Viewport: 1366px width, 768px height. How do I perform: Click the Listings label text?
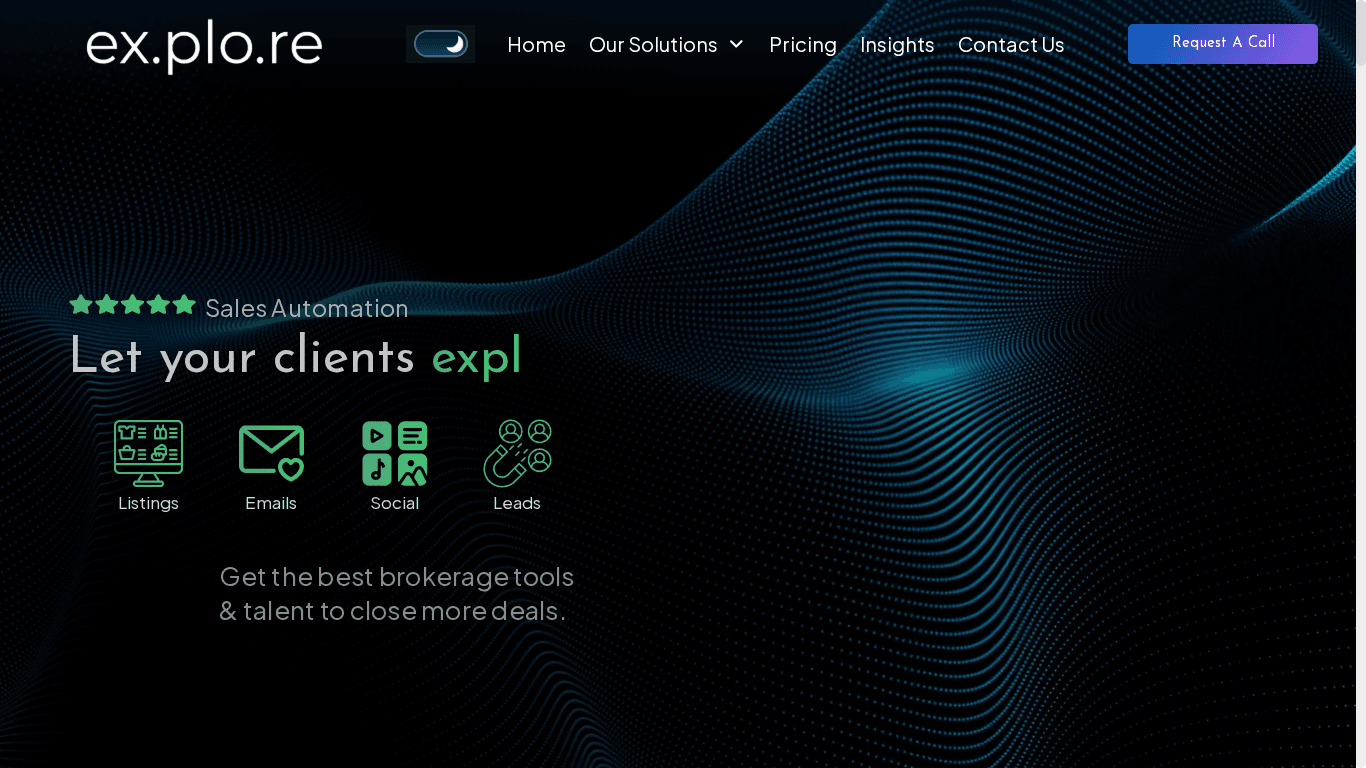(x=148, y=503)
